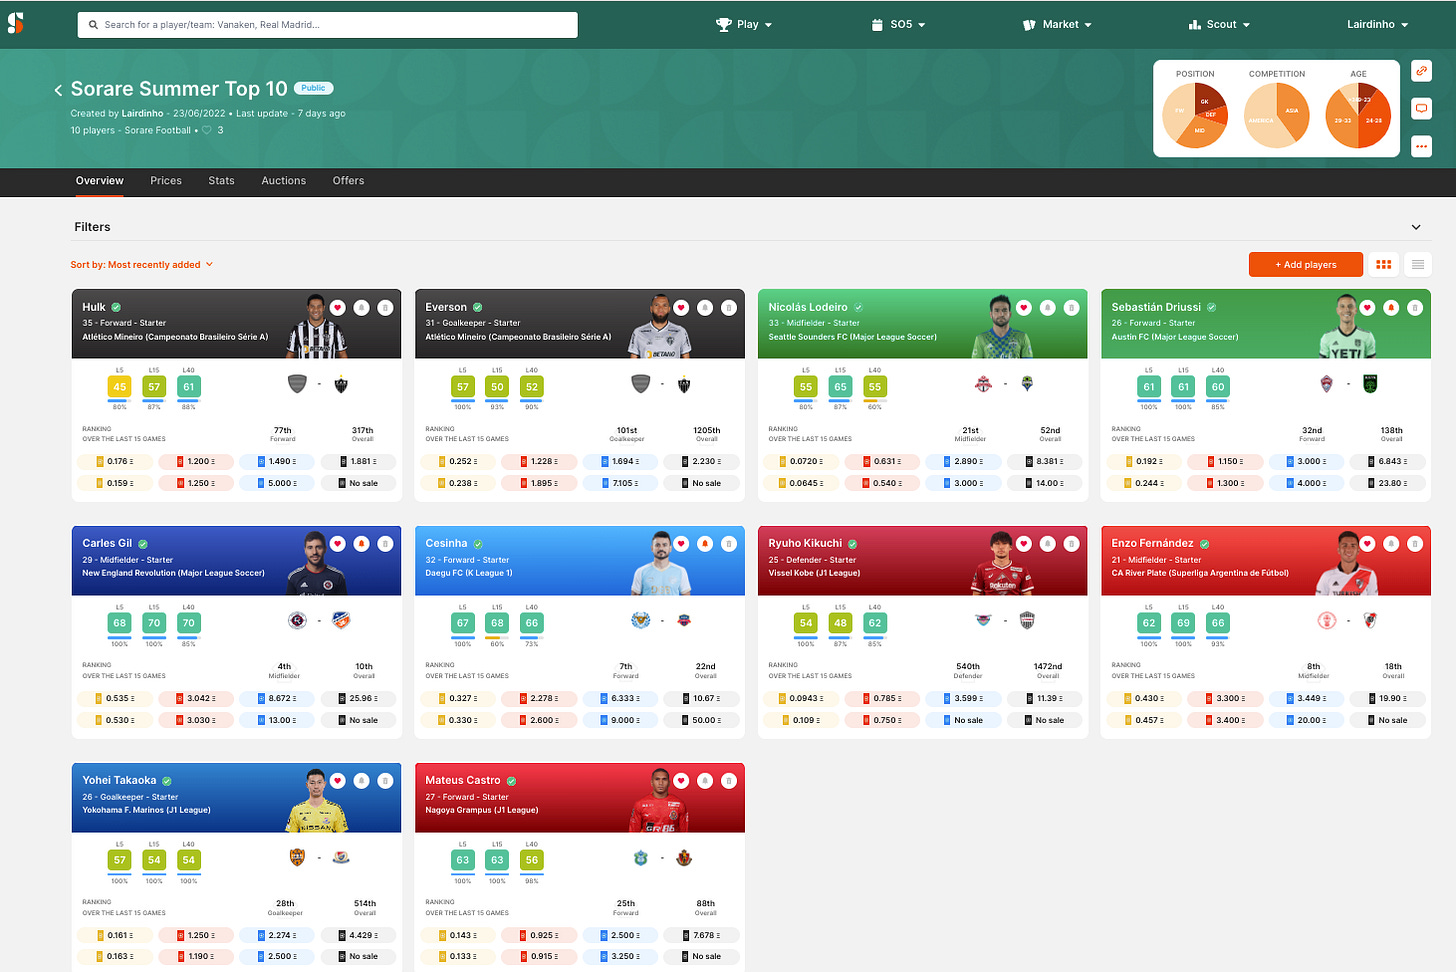
Task: Open Sort by: Most recently added dropdown
Action: [x=142, y=265]
